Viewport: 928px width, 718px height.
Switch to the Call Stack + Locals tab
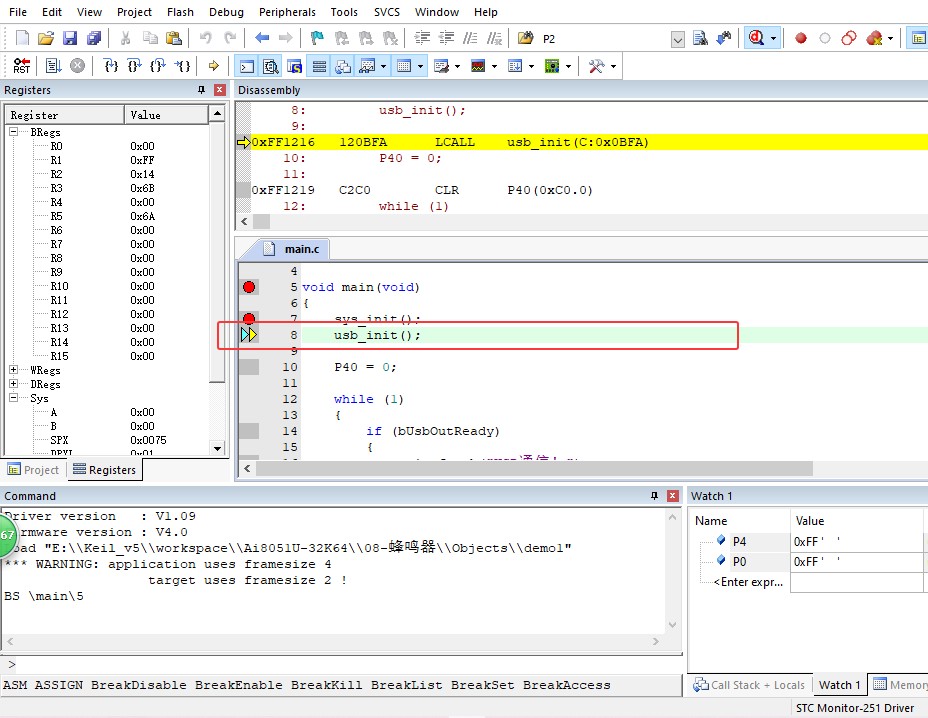click(x=749, y=685)
